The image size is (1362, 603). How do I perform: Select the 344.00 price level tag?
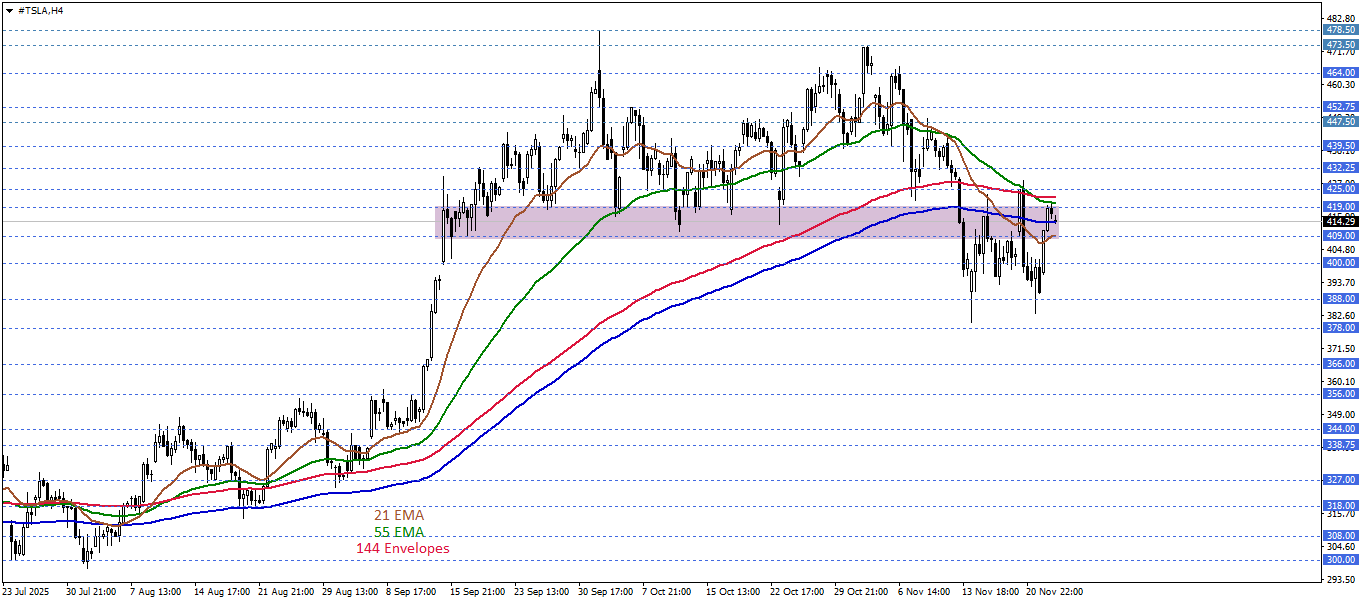(1339, 428)
